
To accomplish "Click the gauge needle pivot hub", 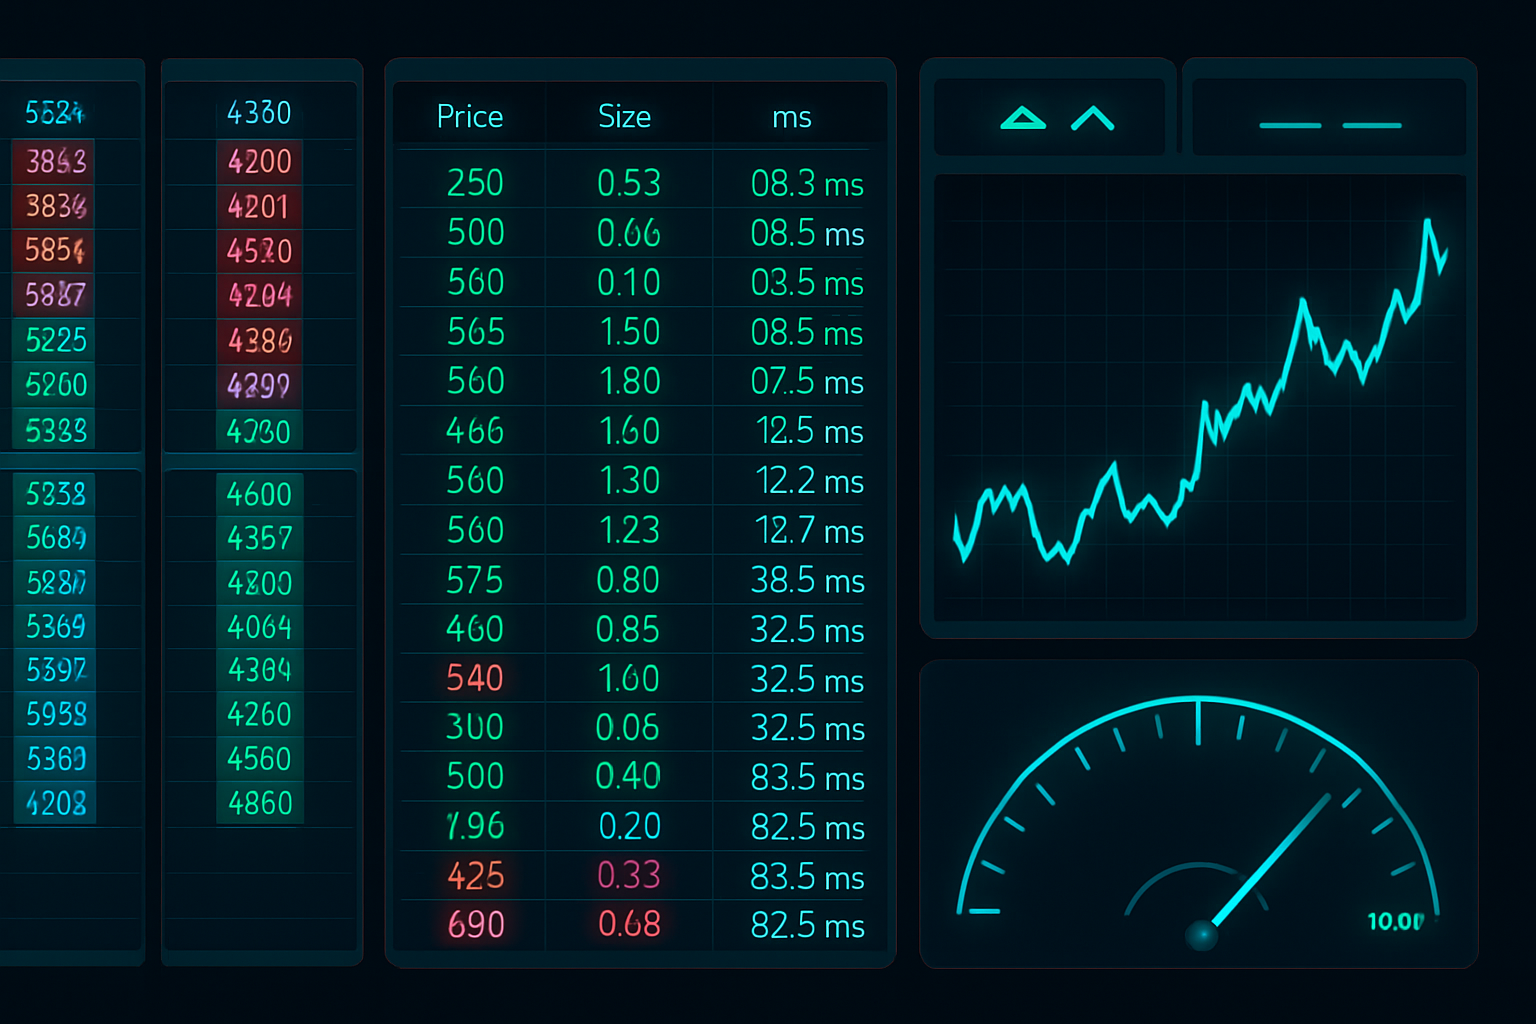I will tap(1201, 935).
